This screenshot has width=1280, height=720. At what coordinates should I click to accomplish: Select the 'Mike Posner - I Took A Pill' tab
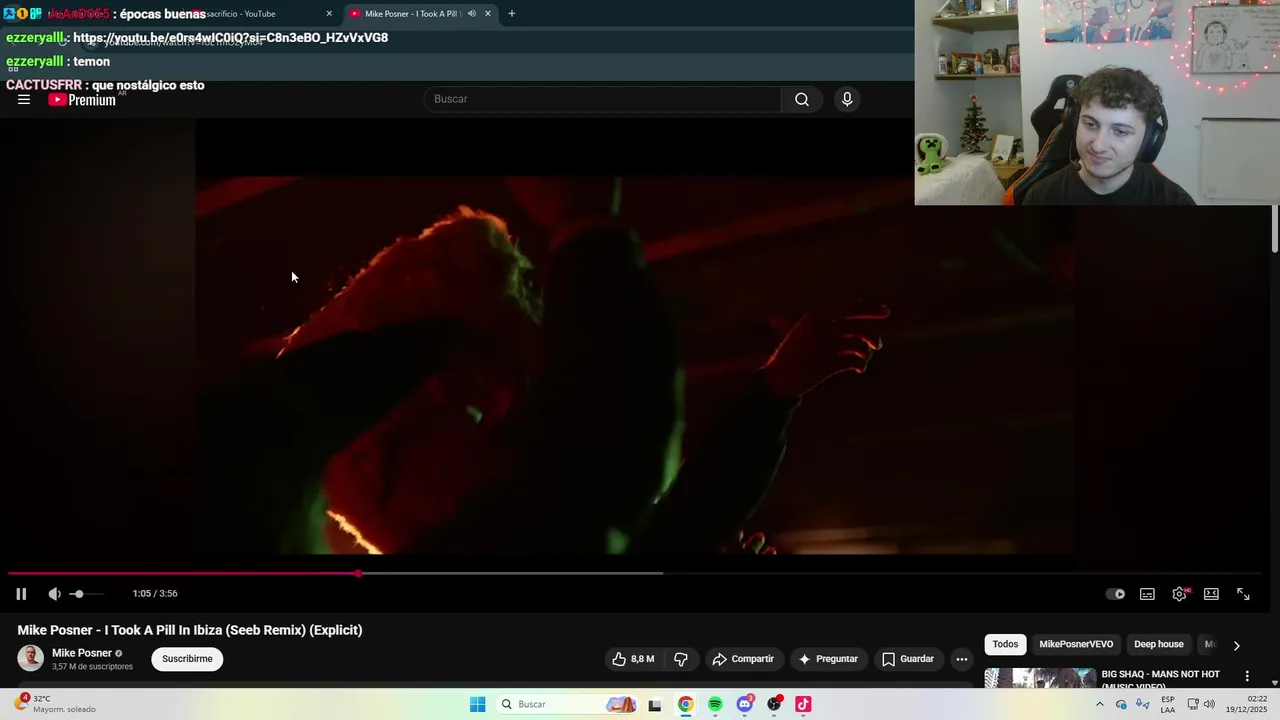(412, 14)
